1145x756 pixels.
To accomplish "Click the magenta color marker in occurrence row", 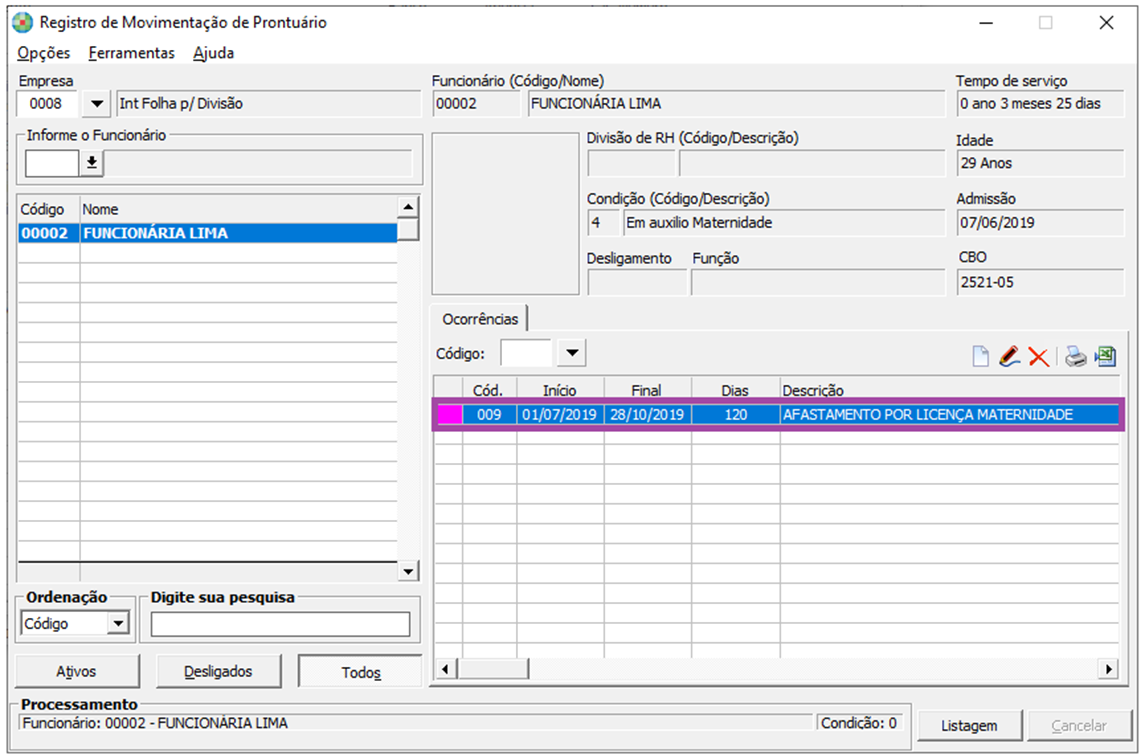I will [x=449, y=414].
